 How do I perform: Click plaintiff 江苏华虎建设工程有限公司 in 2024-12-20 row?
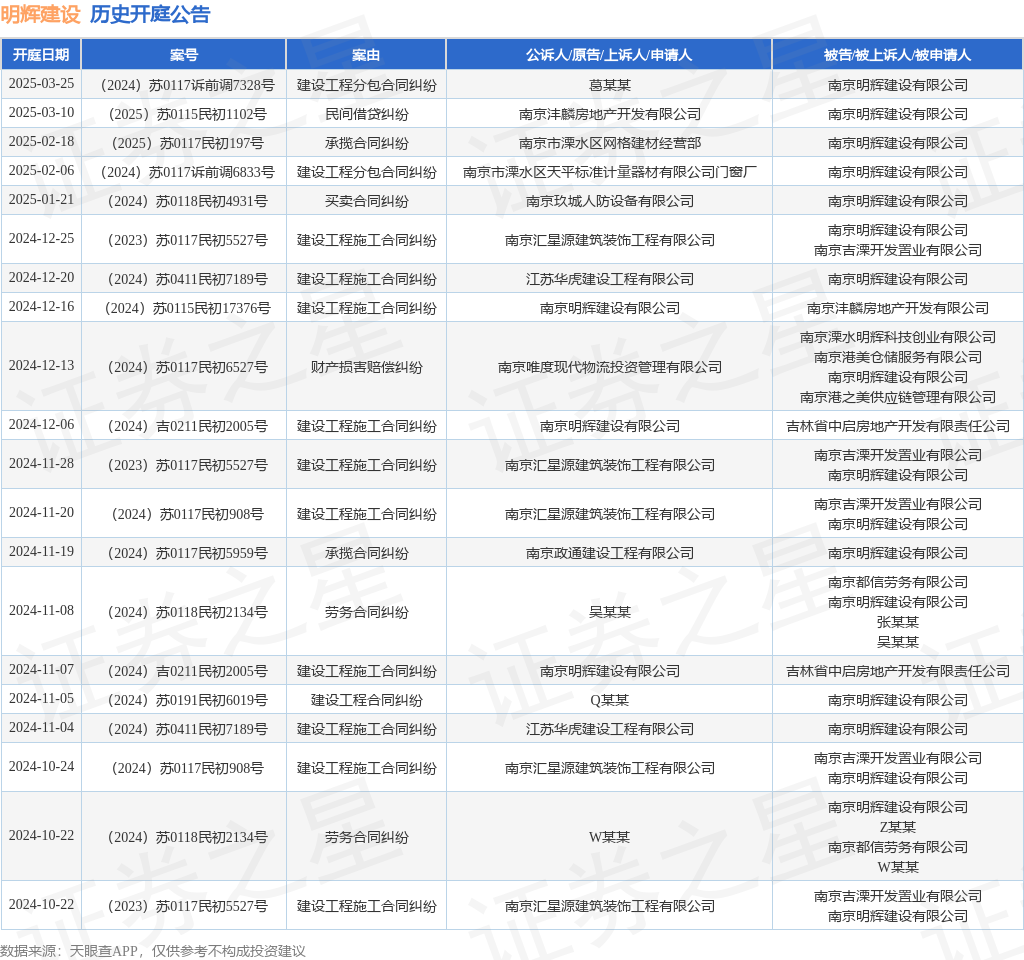609,279
